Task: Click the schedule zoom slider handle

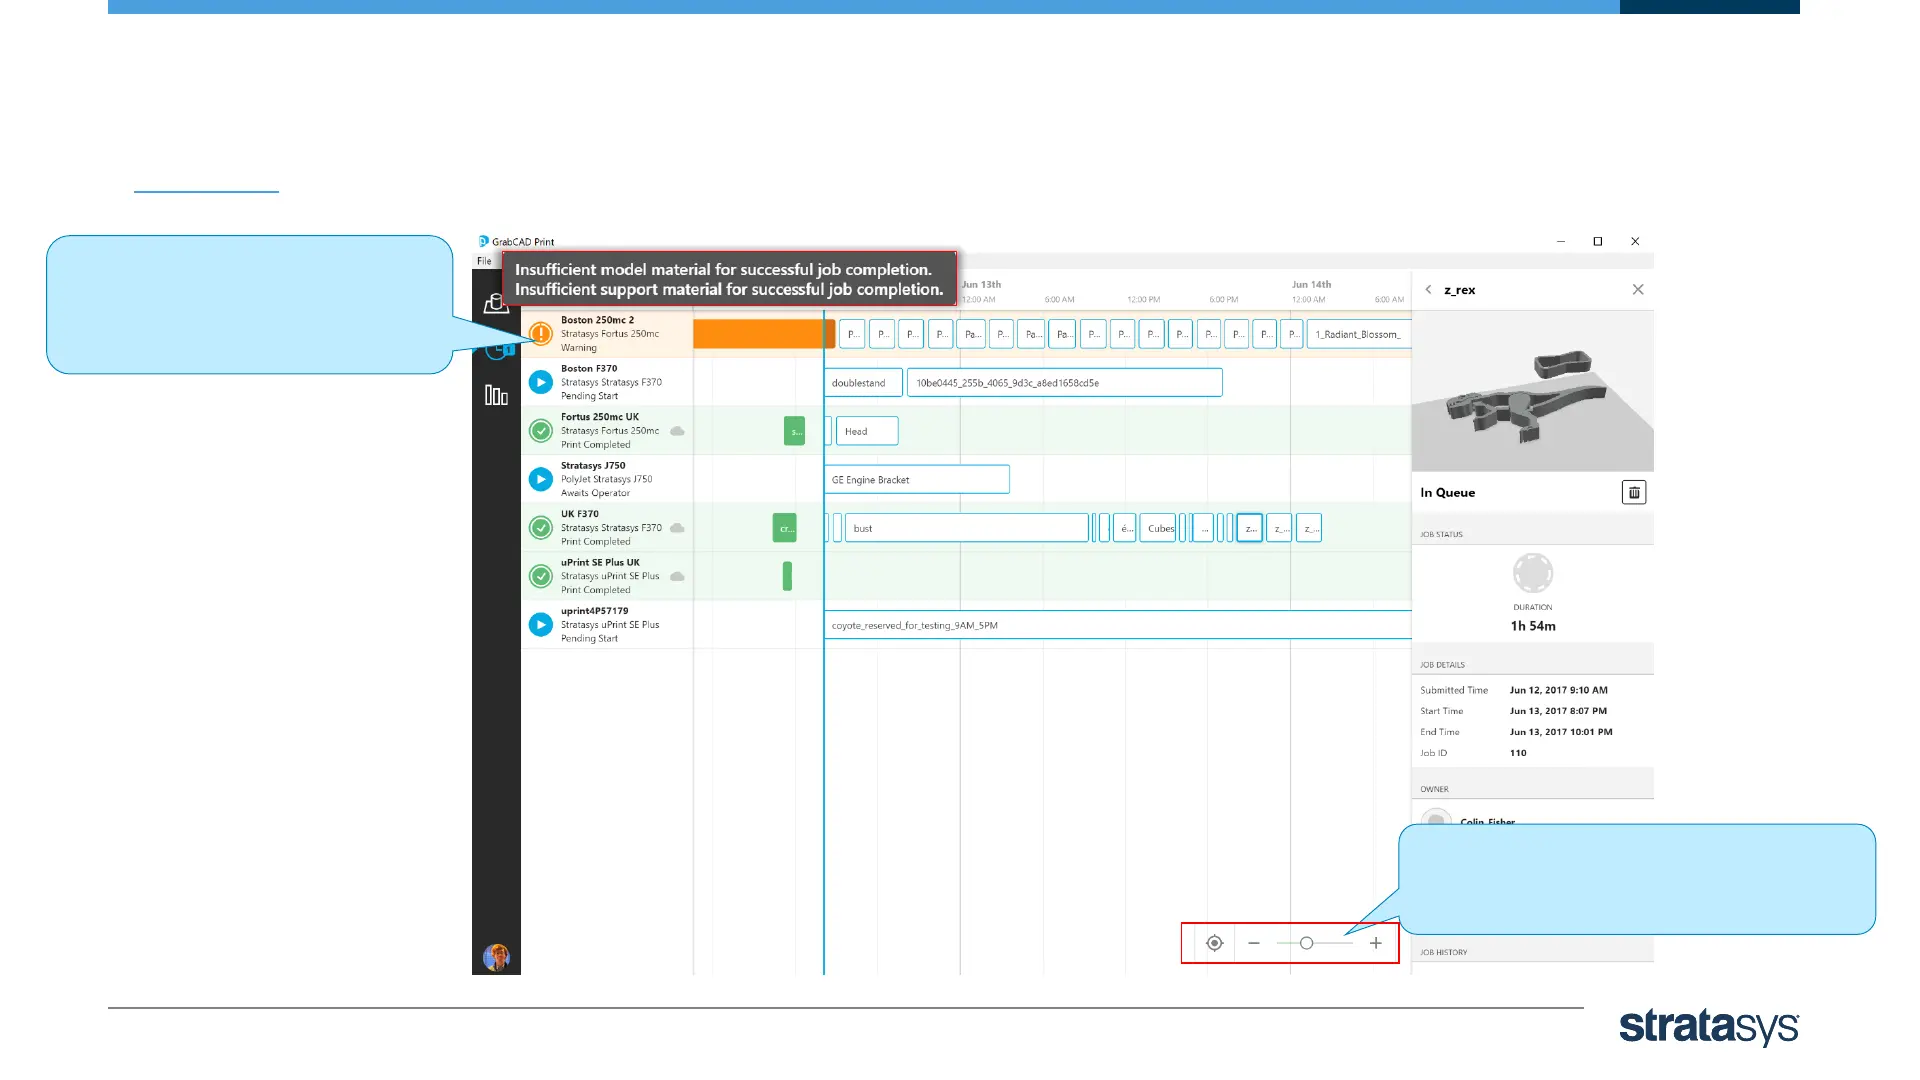Action: pos(1306,943)
